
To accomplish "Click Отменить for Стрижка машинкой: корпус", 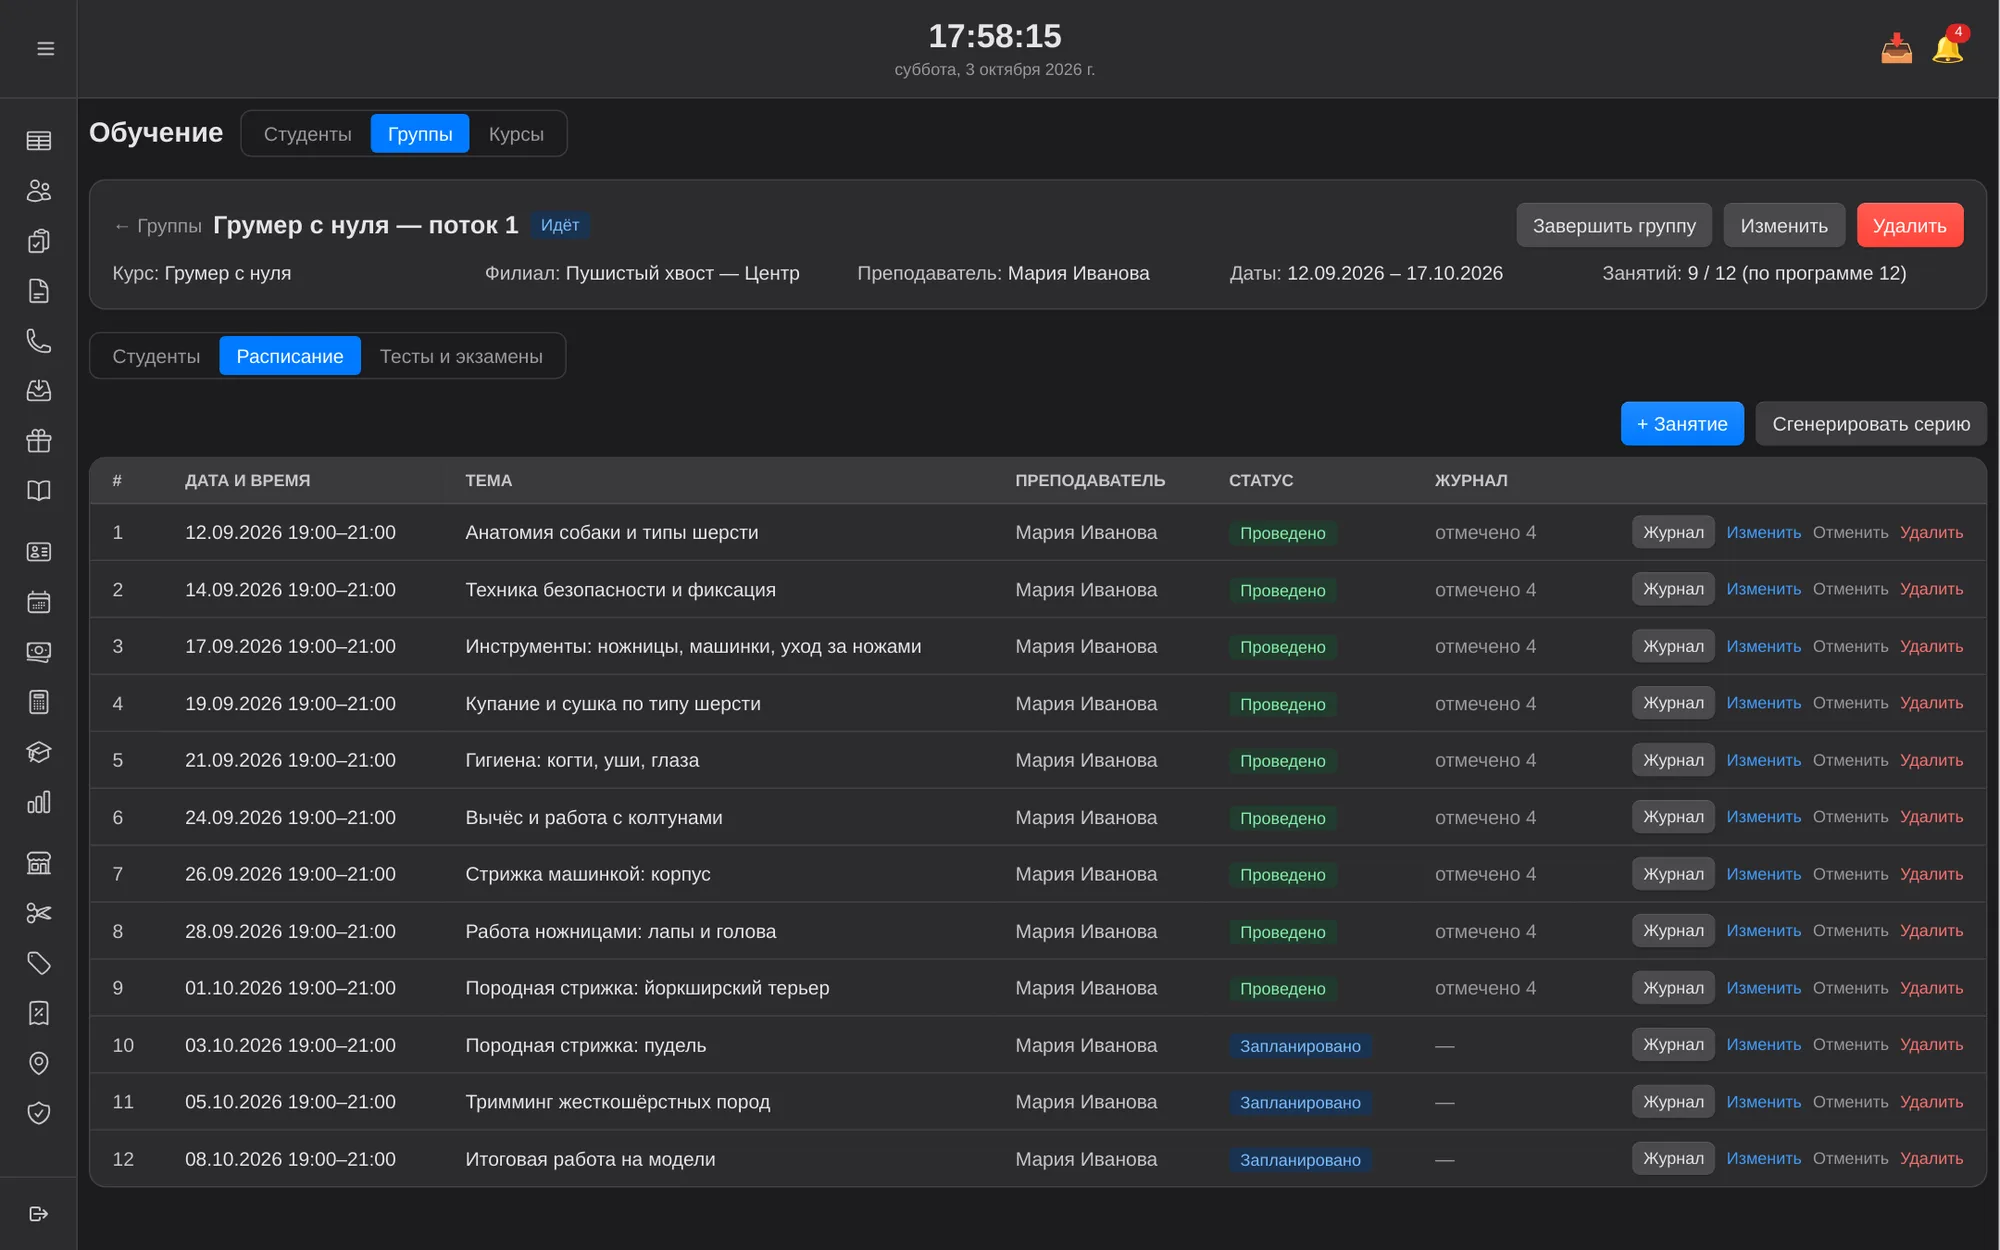I will pos(1850,875).
